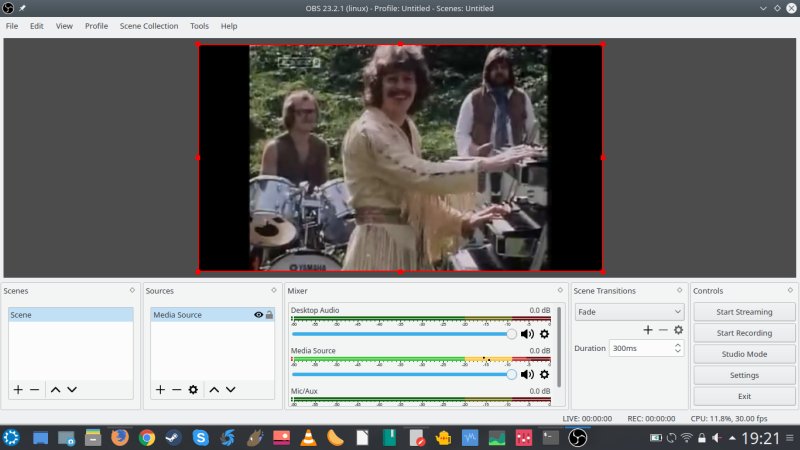Click the Start Streaming button

[x=744, y=312]
